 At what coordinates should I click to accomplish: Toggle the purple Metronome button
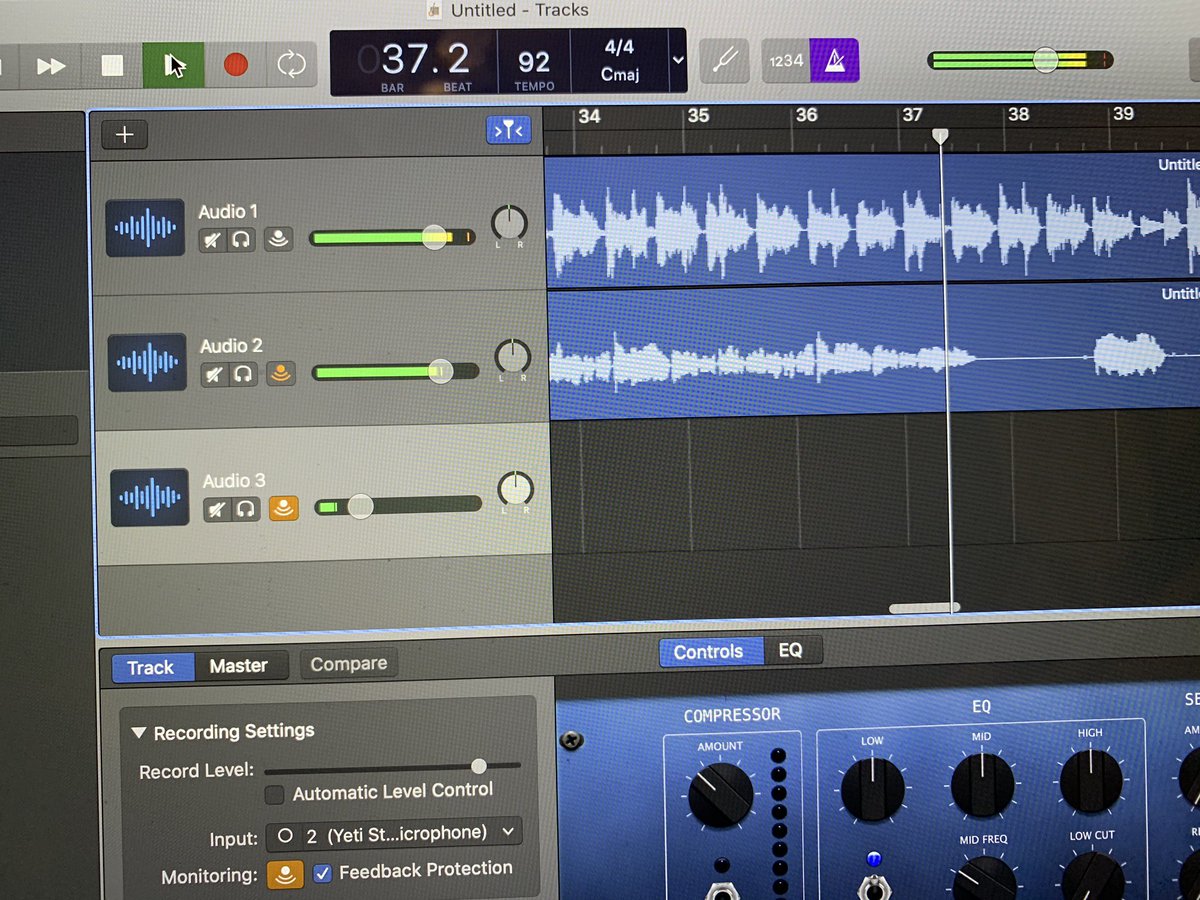834,61
